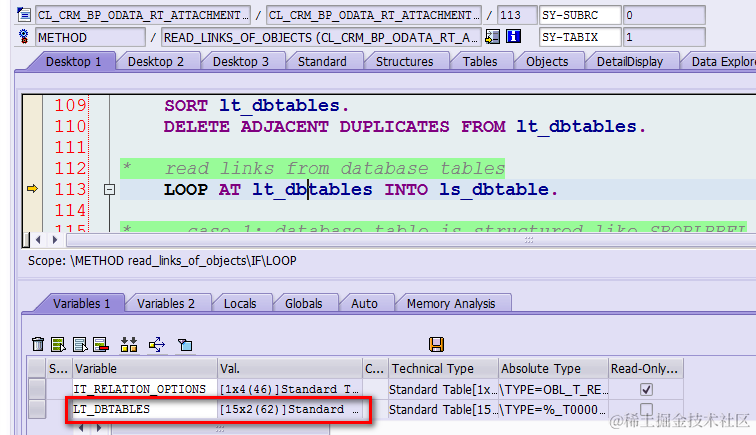Click the yellow boxes with down arrows icon
Image resolution: width=756 pixels, height=435 pixels.
pos(129,344)
